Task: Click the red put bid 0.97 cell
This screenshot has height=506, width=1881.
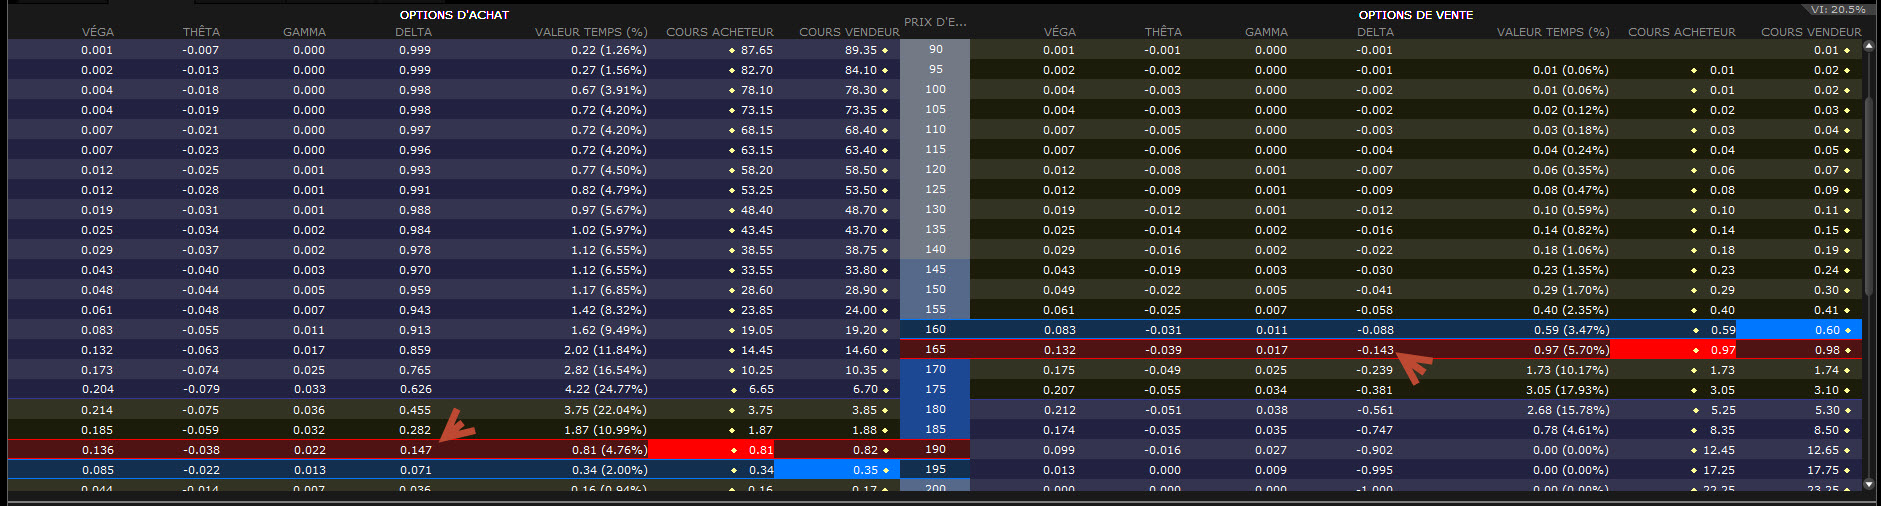Action: tap(1673, 350)
